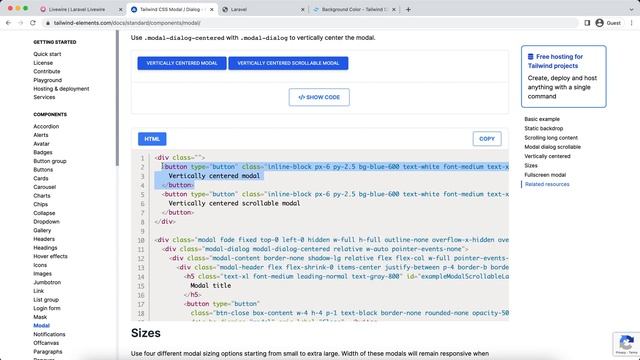Open the side panel icon in the toolbar
The width and height of the screenshot is (640, 360).
587,23
